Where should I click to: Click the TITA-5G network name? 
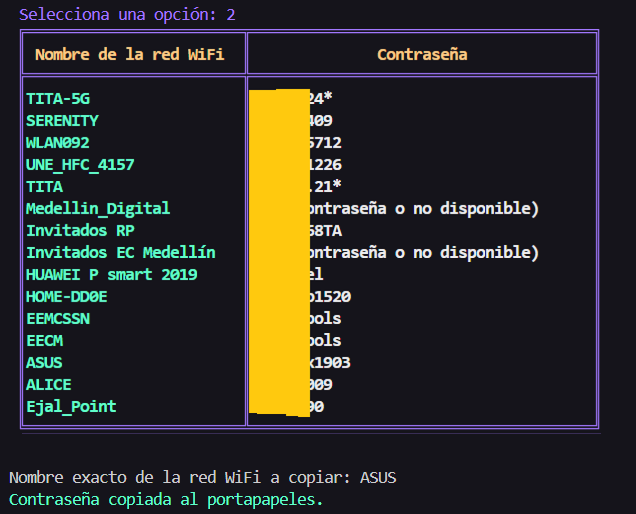click(x=64, y=99)
